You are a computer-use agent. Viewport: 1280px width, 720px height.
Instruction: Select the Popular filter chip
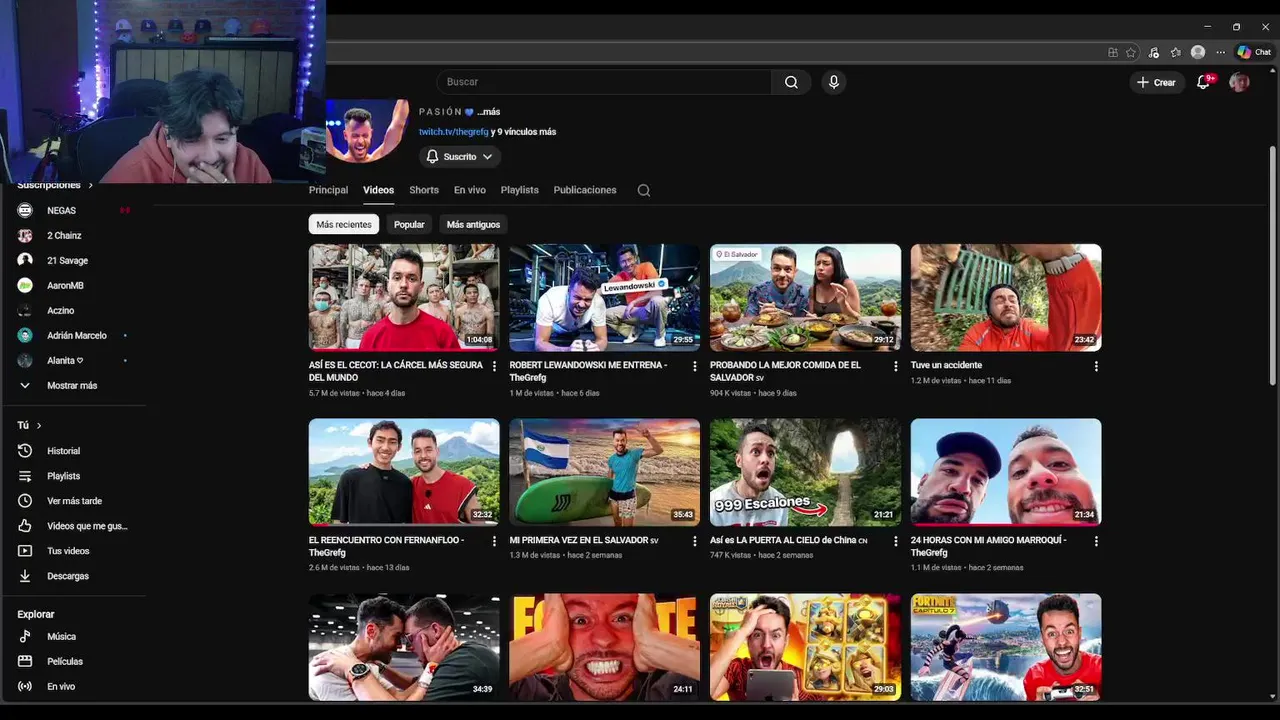click(409, 224)
